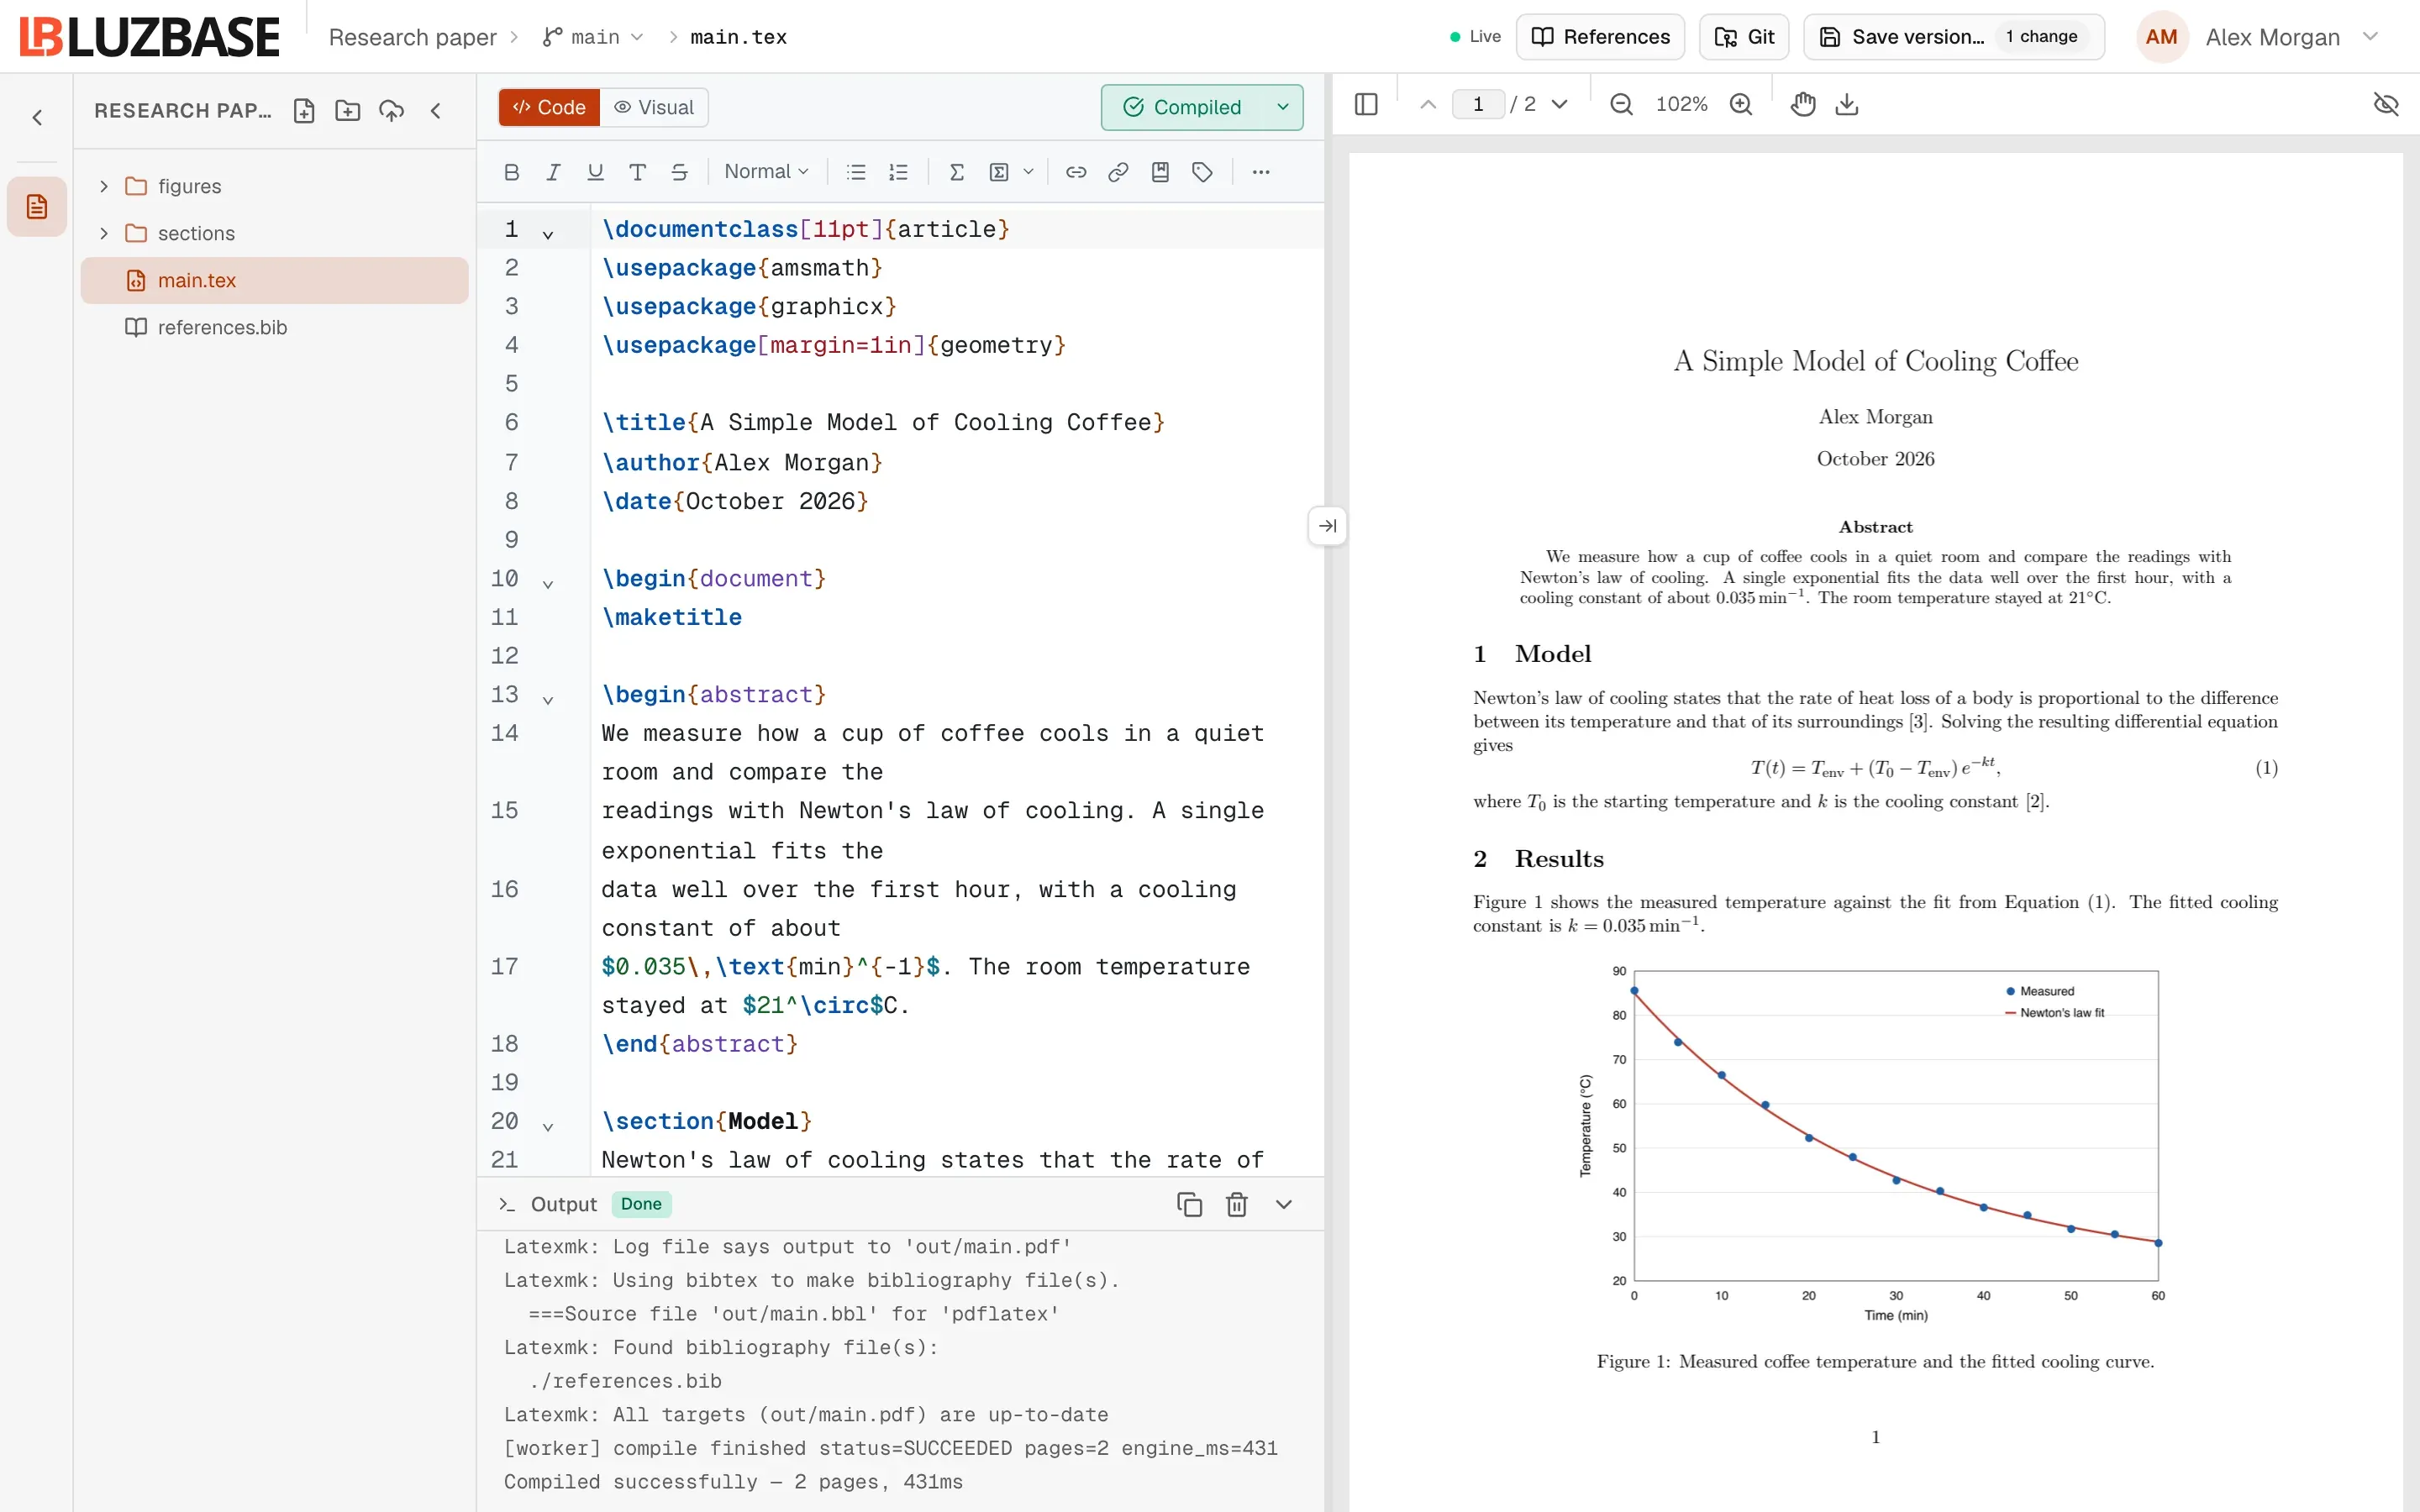Screen dimensions: 2420x1512
Task: Apply italic formatting
Action: [553, 172]
